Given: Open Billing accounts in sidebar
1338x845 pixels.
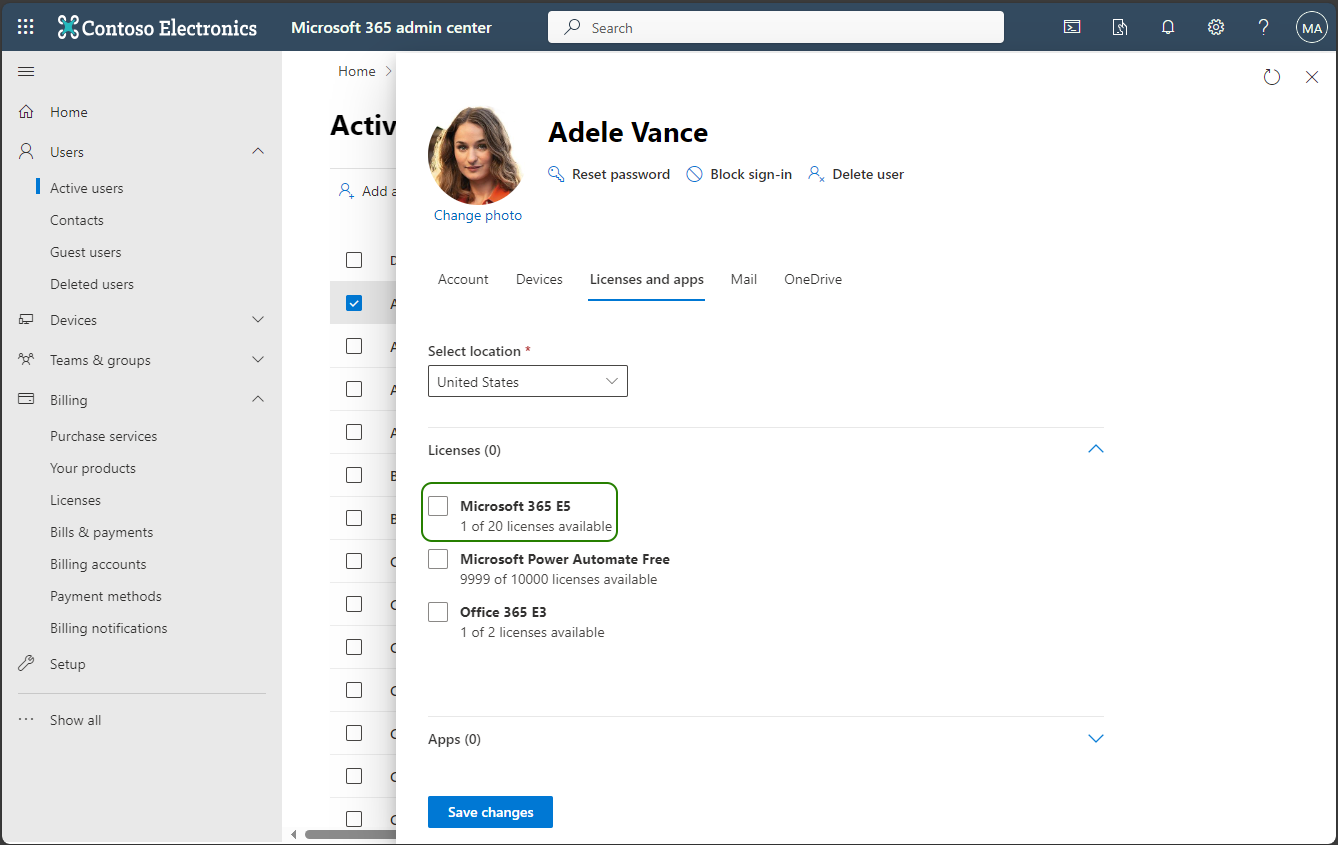Looking at the screenshot, I should (x=98, y=564).
